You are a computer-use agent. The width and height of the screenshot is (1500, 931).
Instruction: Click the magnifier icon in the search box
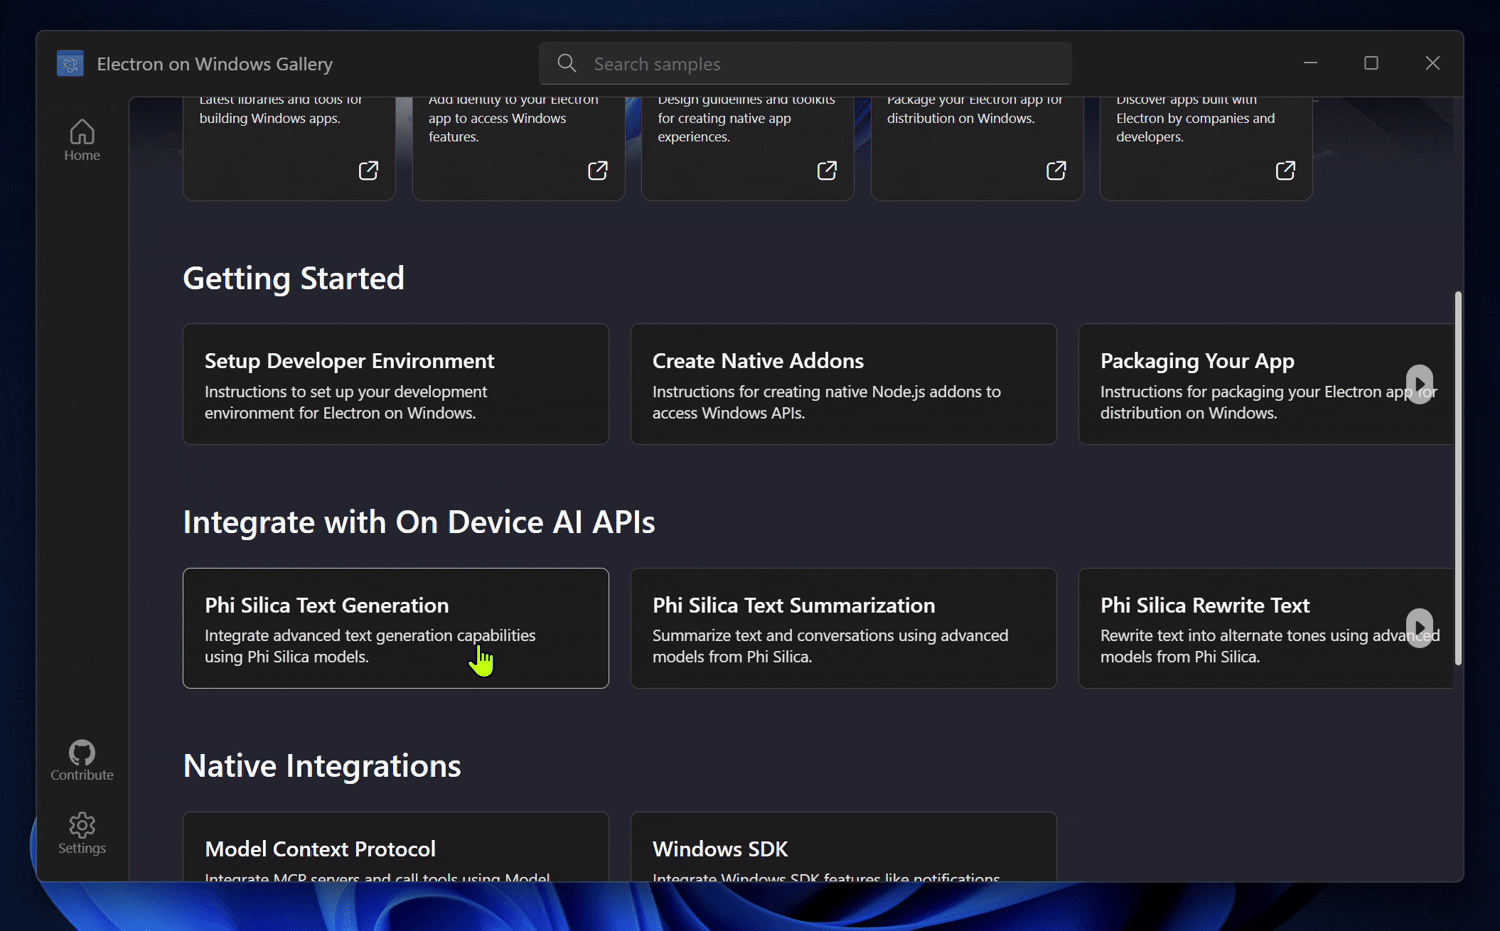tap(567, 64)
